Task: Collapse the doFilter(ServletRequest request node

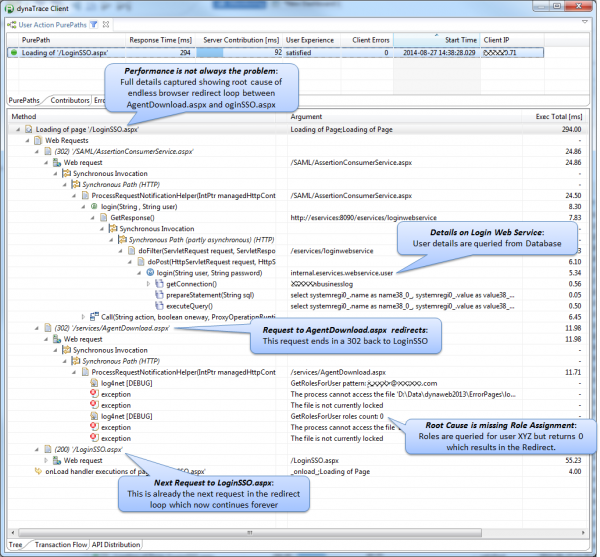Action: point(121,251)
